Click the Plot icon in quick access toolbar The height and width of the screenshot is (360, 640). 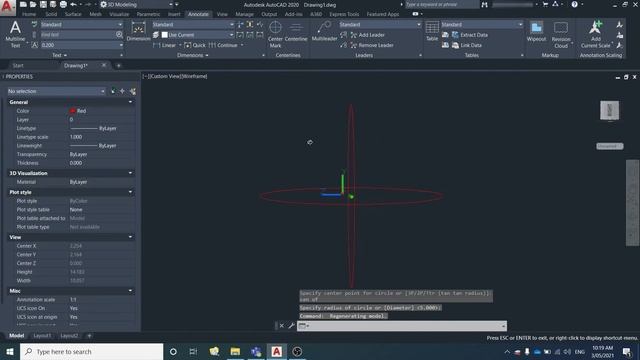[63, 4]
